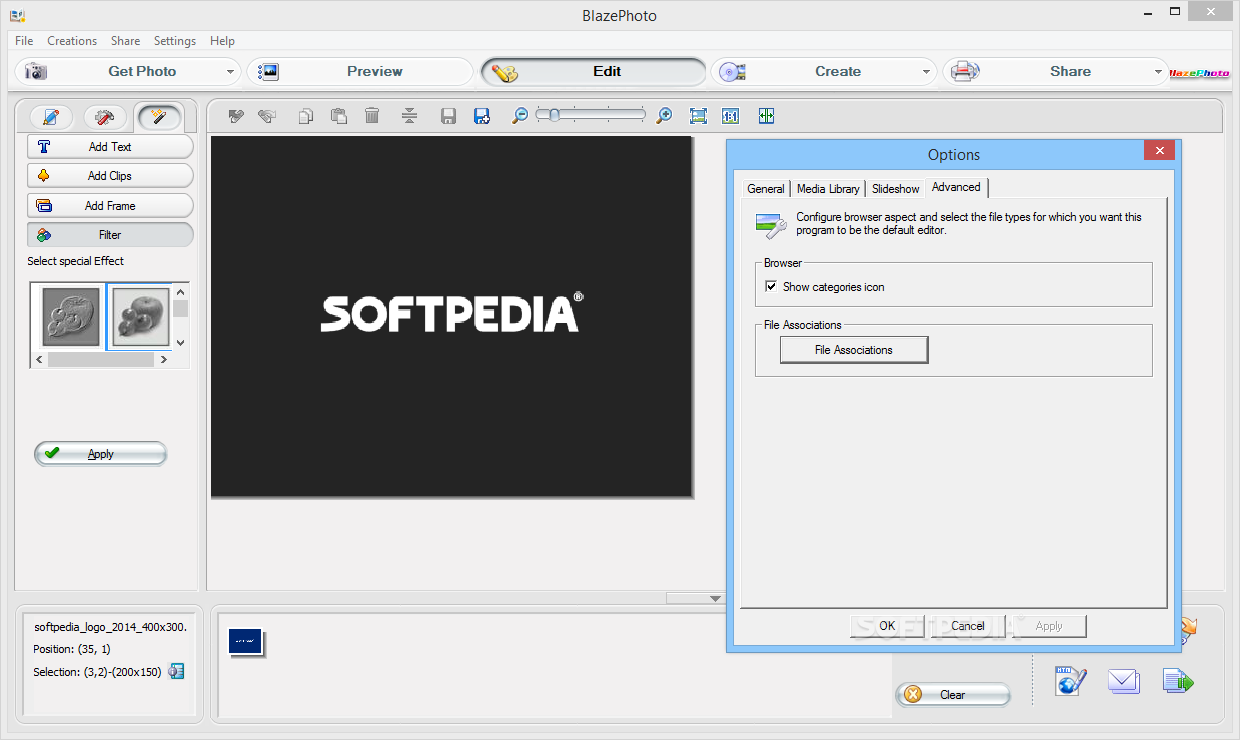Click the email envelope share icon
The width and height of the screenshot is (1240, 740).
1124,682
